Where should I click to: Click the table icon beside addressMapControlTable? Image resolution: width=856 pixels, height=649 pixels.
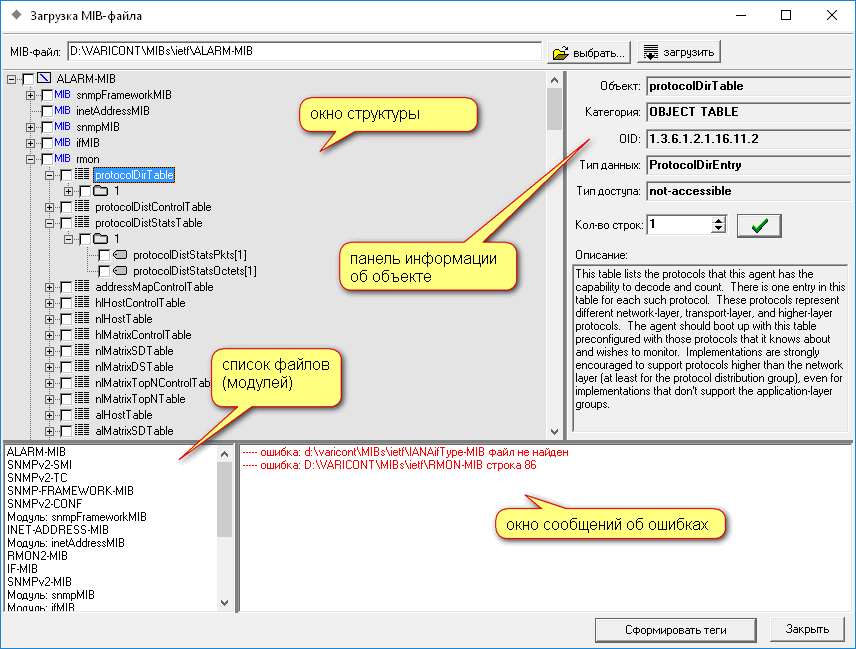pyautogui.click(x=82, y=287)
